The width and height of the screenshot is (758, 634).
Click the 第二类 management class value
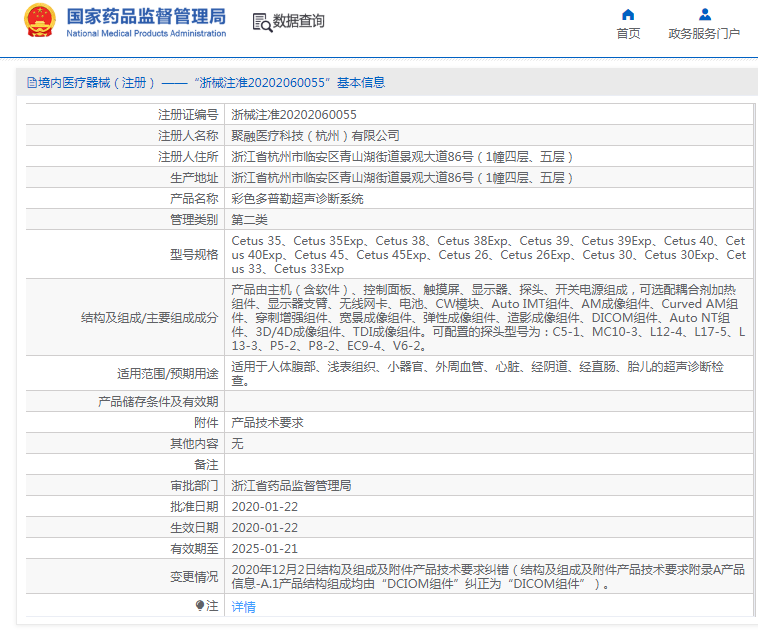coord(249,220)
